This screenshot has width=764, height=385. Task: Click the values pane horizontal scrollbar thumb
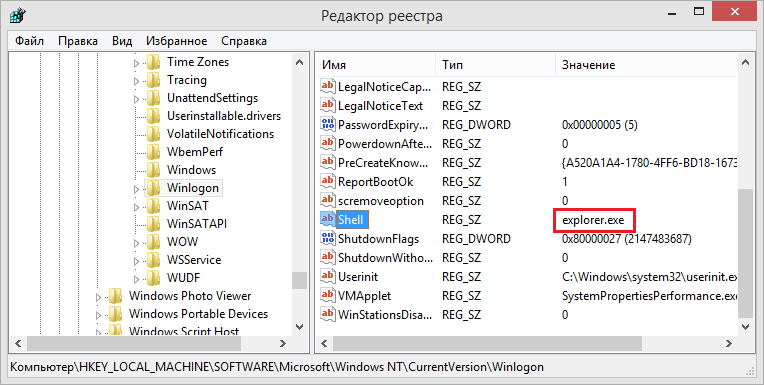[487, 344]
